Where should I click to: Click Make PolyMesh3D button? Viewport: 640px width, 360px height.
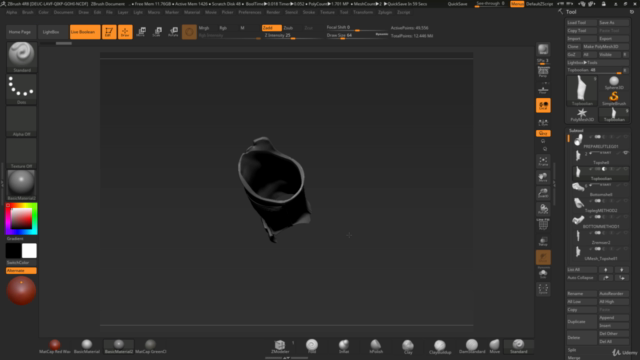click(x=605, y=47)
